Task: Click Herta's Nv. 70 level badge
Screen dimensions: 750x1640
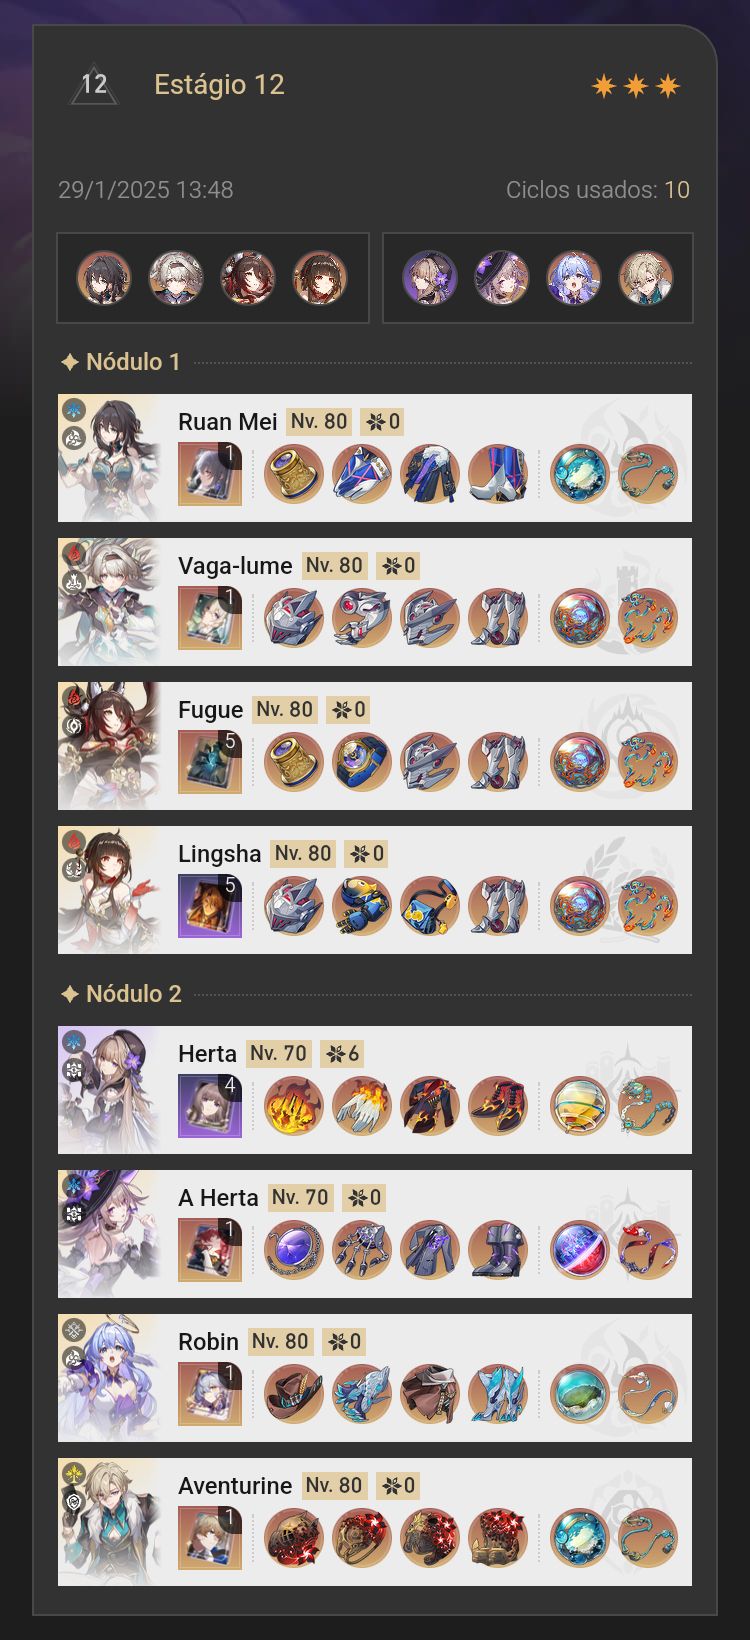Action: tap(279, 1054)
